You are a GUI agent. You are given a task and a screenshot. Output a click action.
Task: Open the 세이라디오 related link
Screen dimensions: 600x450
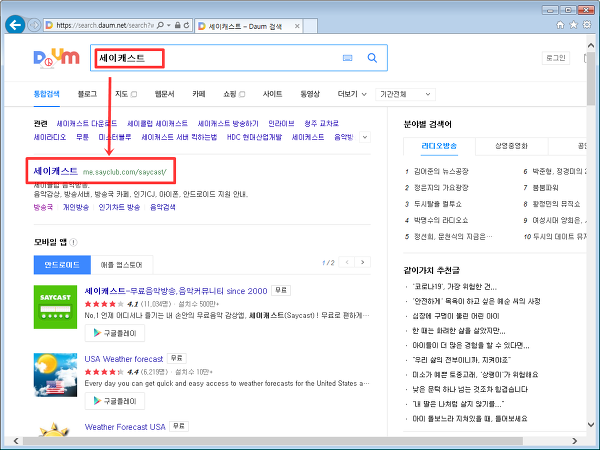click(50, 137)
